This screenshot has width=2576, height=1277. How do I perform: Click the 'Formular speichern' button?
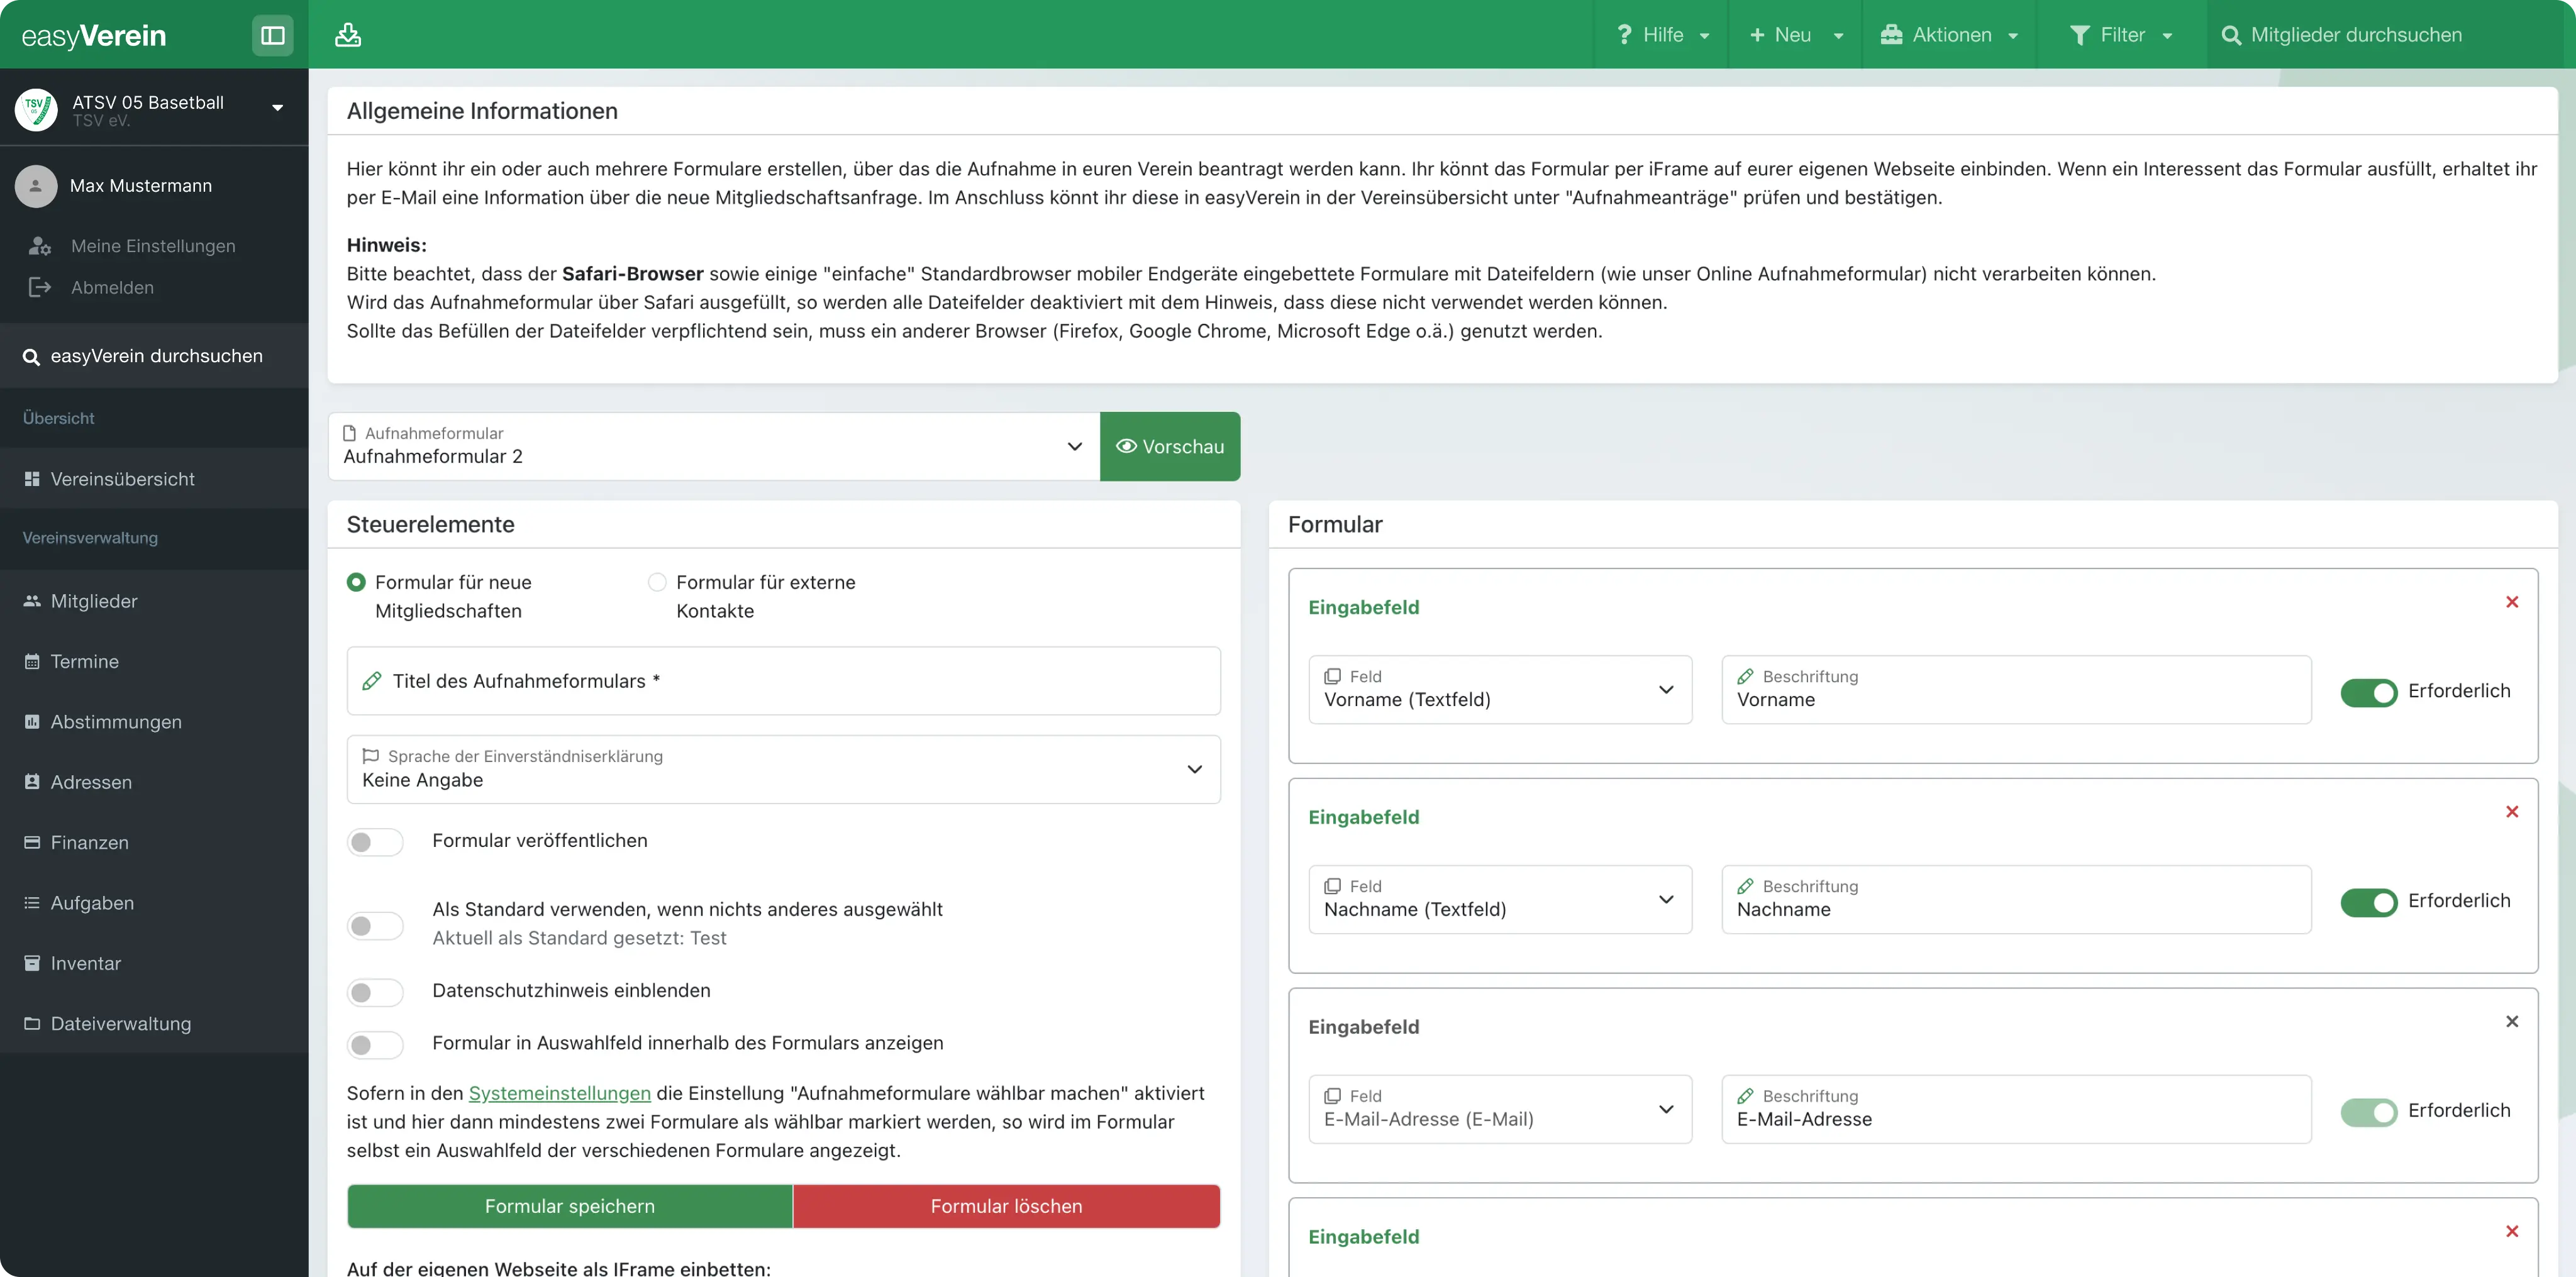tap(570, 1206)
